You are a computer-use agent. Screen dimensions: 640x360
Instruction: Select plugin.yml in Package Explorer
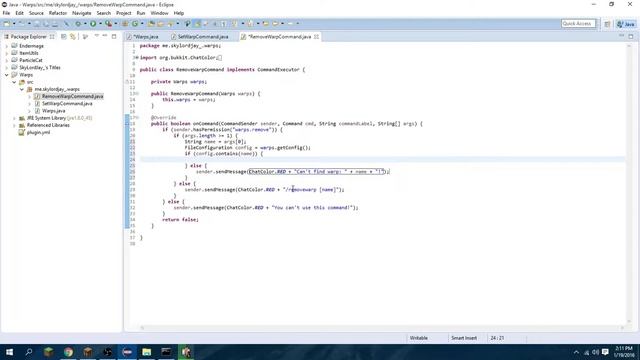click(38, 133)
